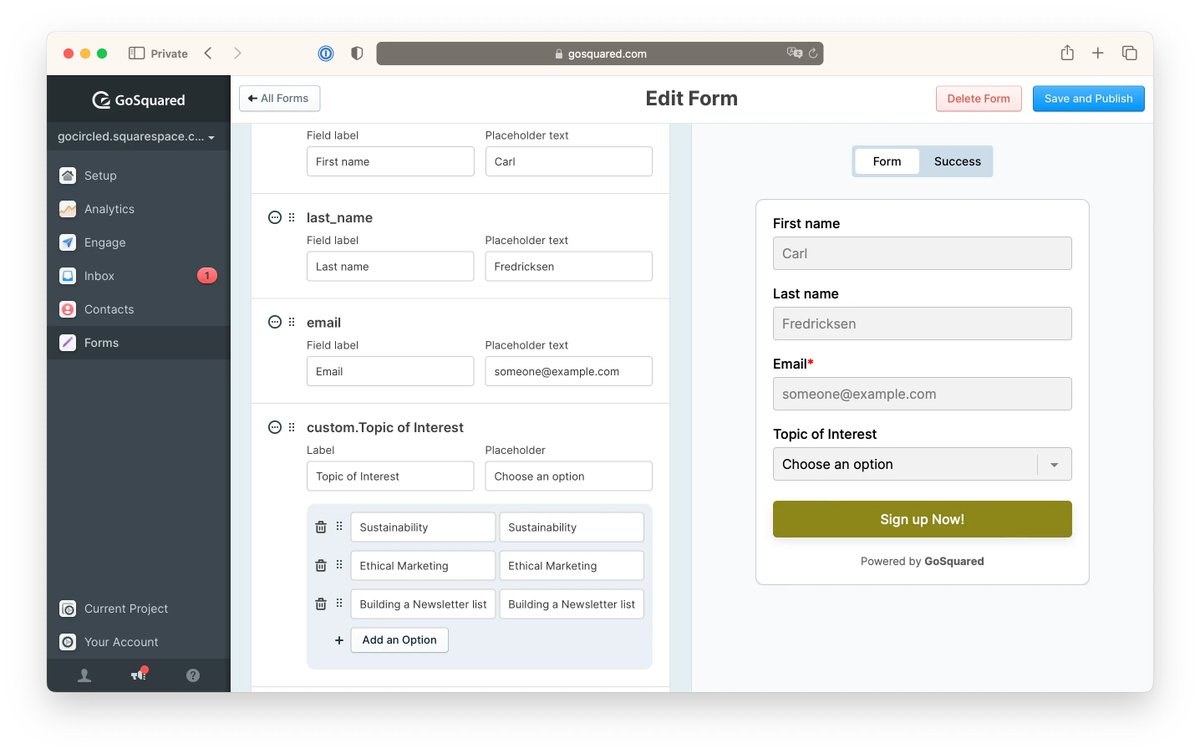Click the Carl placeholder text input in editor
The width and height of the screenshot is (1200, 754).
[x=568, y=162]
